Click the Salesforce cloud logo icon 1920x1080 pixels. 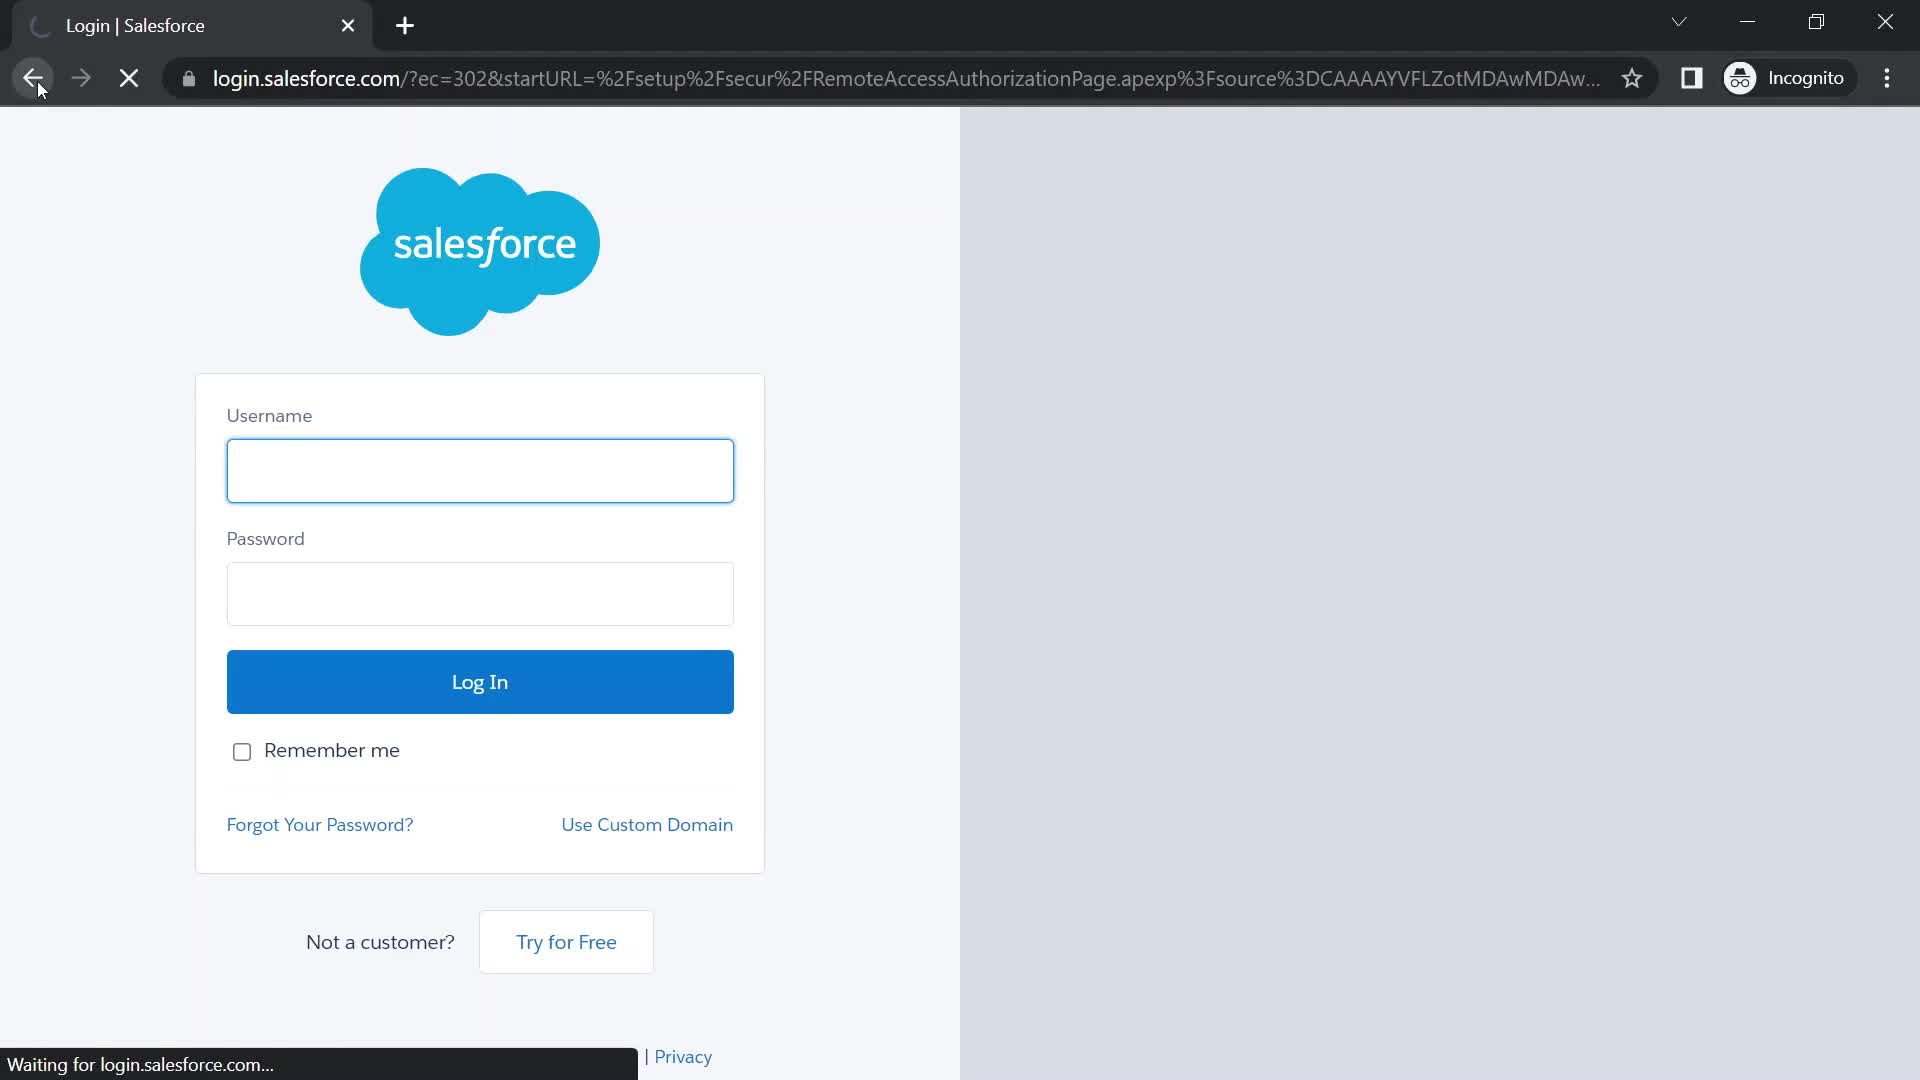(x=479, y=249)
